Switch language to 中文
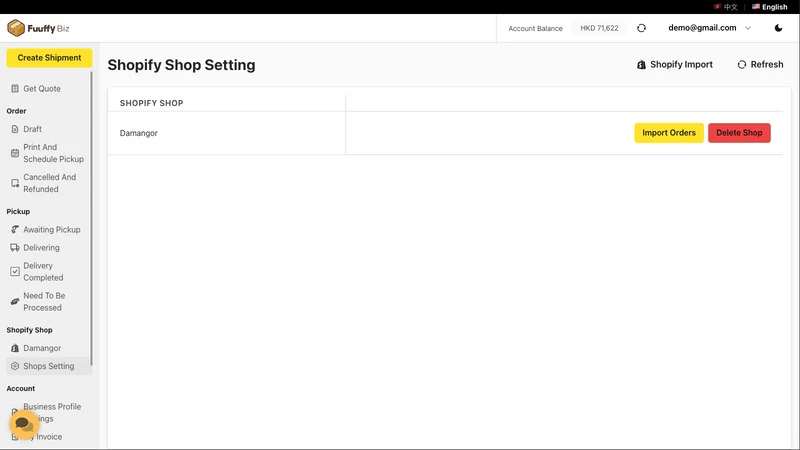 pos(726,7)
